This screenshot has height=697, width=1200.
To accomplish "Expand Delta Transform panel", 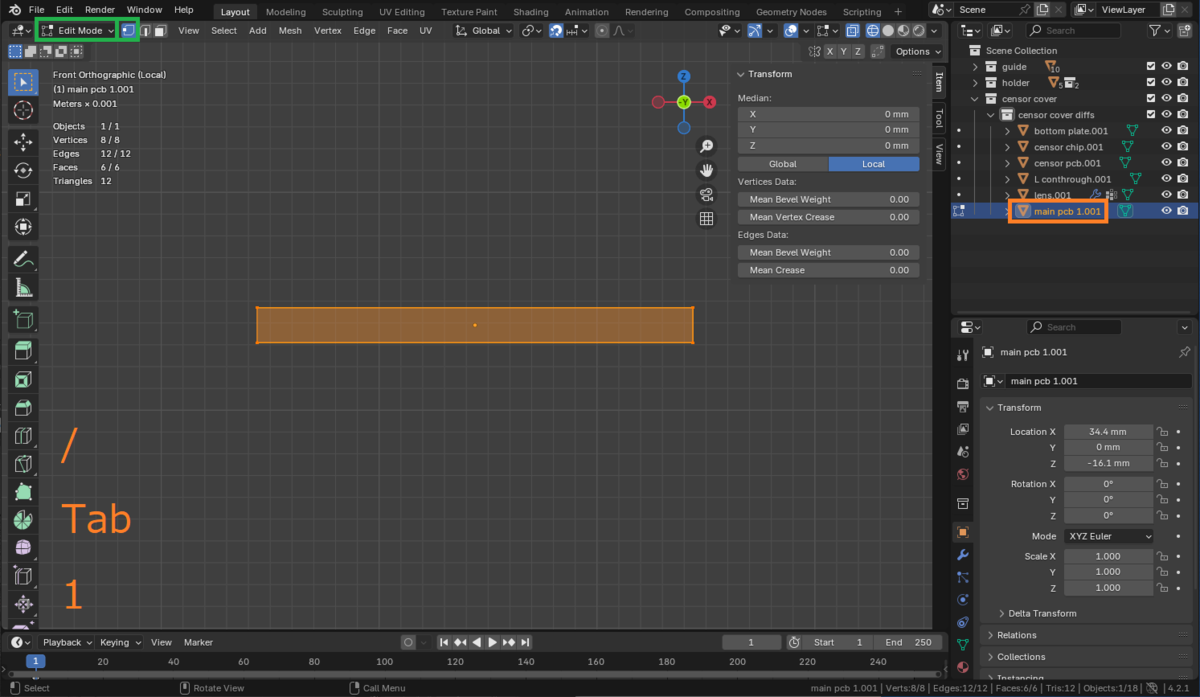I will 1039,613.
